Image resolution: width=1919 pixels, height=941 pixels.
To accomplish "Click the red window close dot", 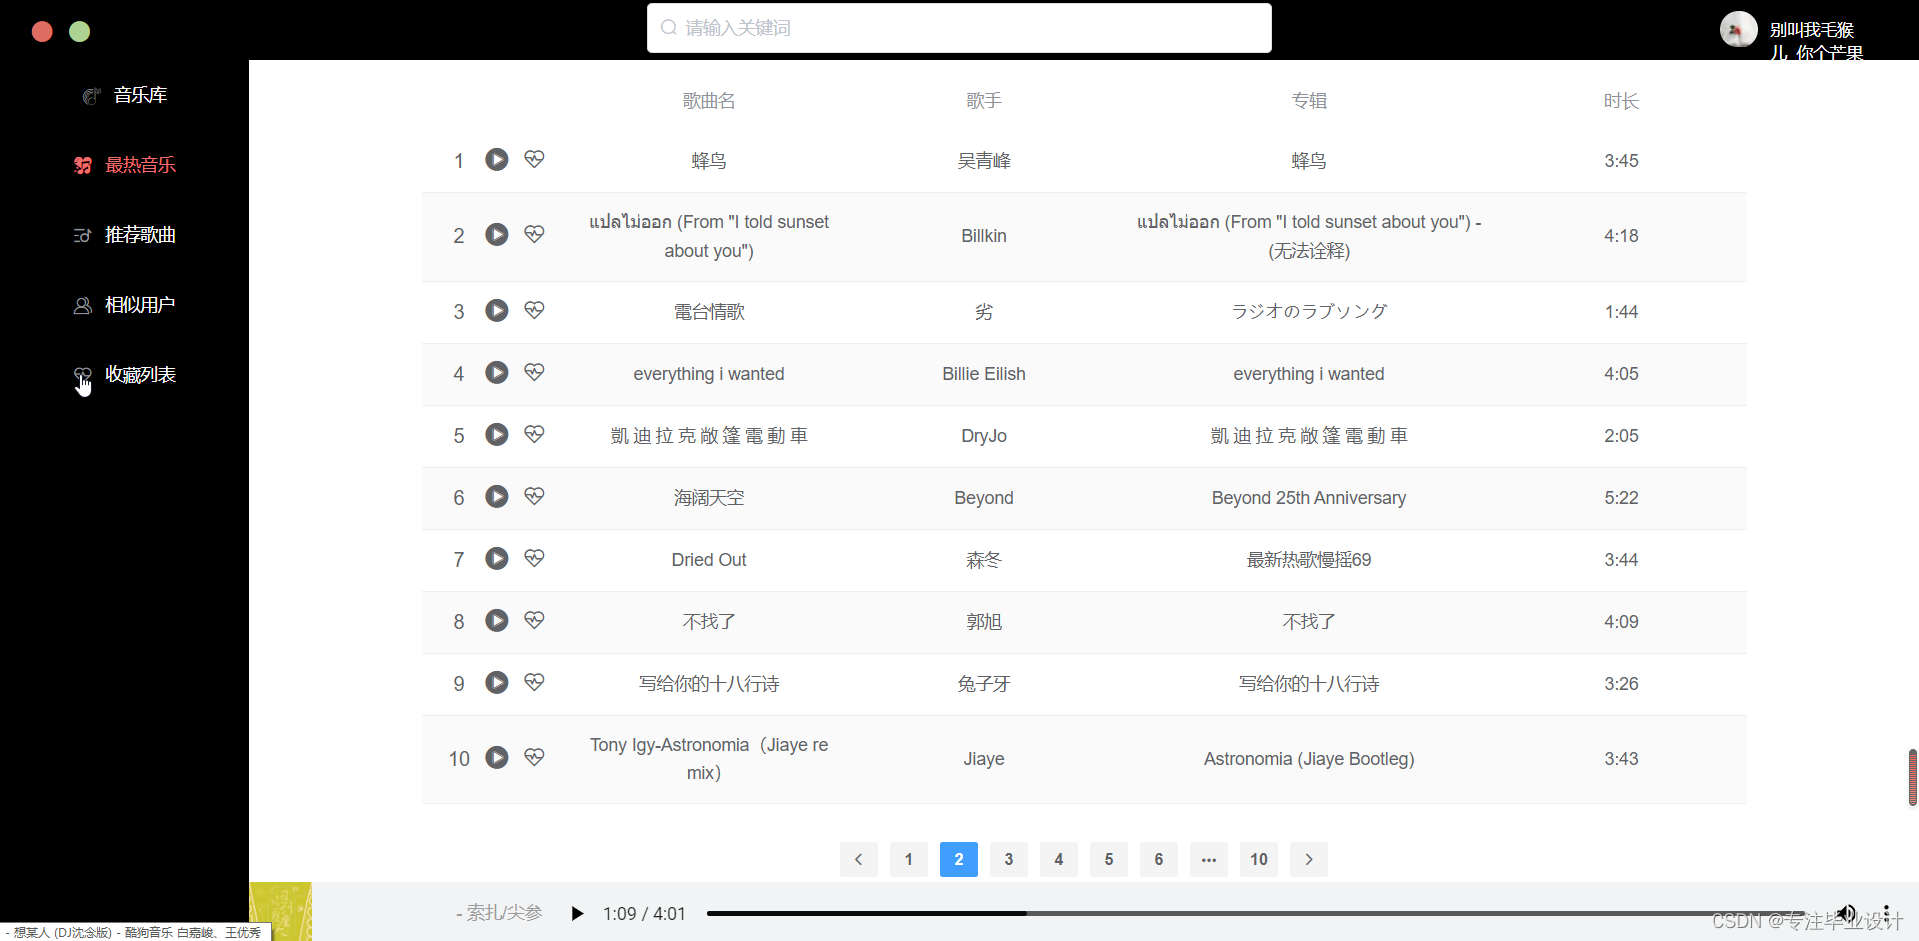I will click(42, 32).
